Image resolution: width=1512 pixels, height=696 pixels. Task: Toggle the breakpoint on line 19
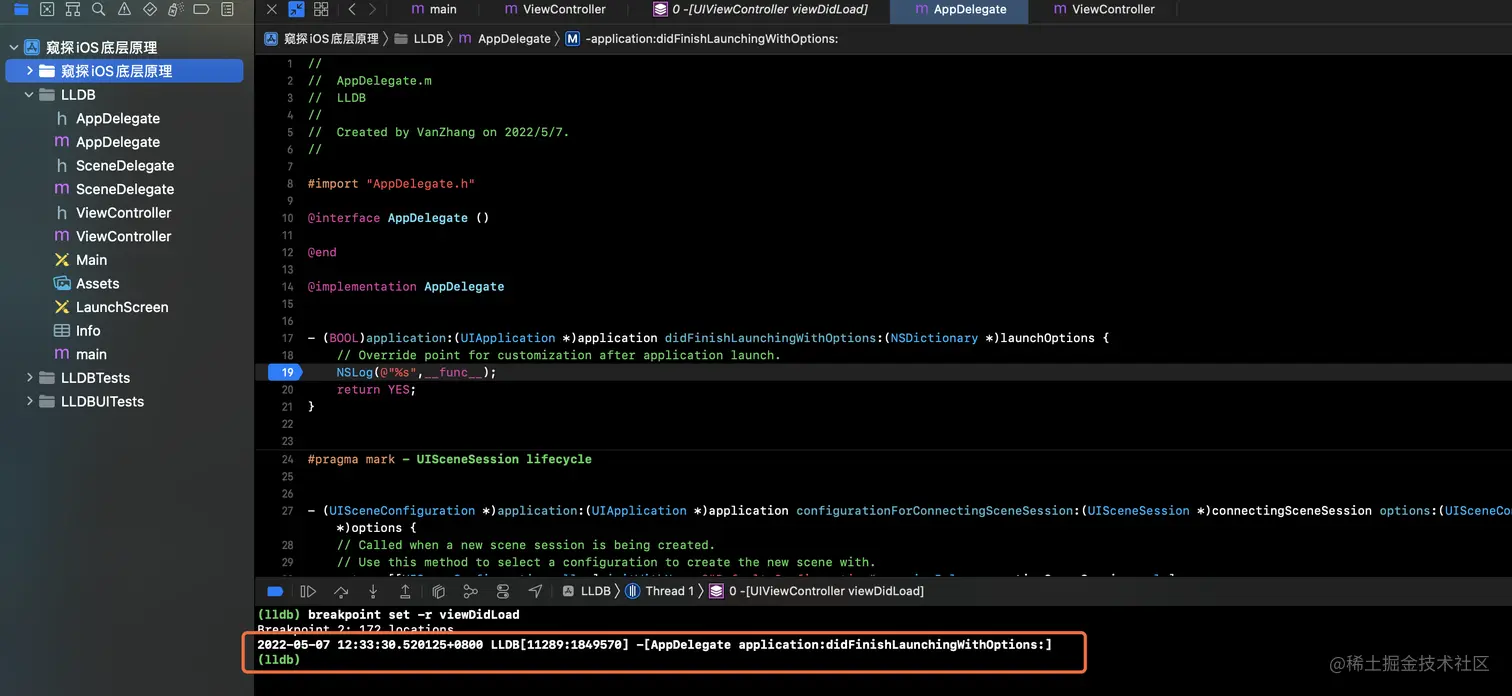pyautogui.click(x=285, y=372)
